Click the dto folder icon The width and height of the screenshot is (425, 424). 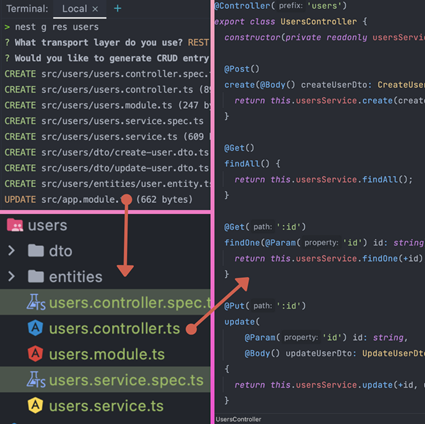tap(36, 251)
